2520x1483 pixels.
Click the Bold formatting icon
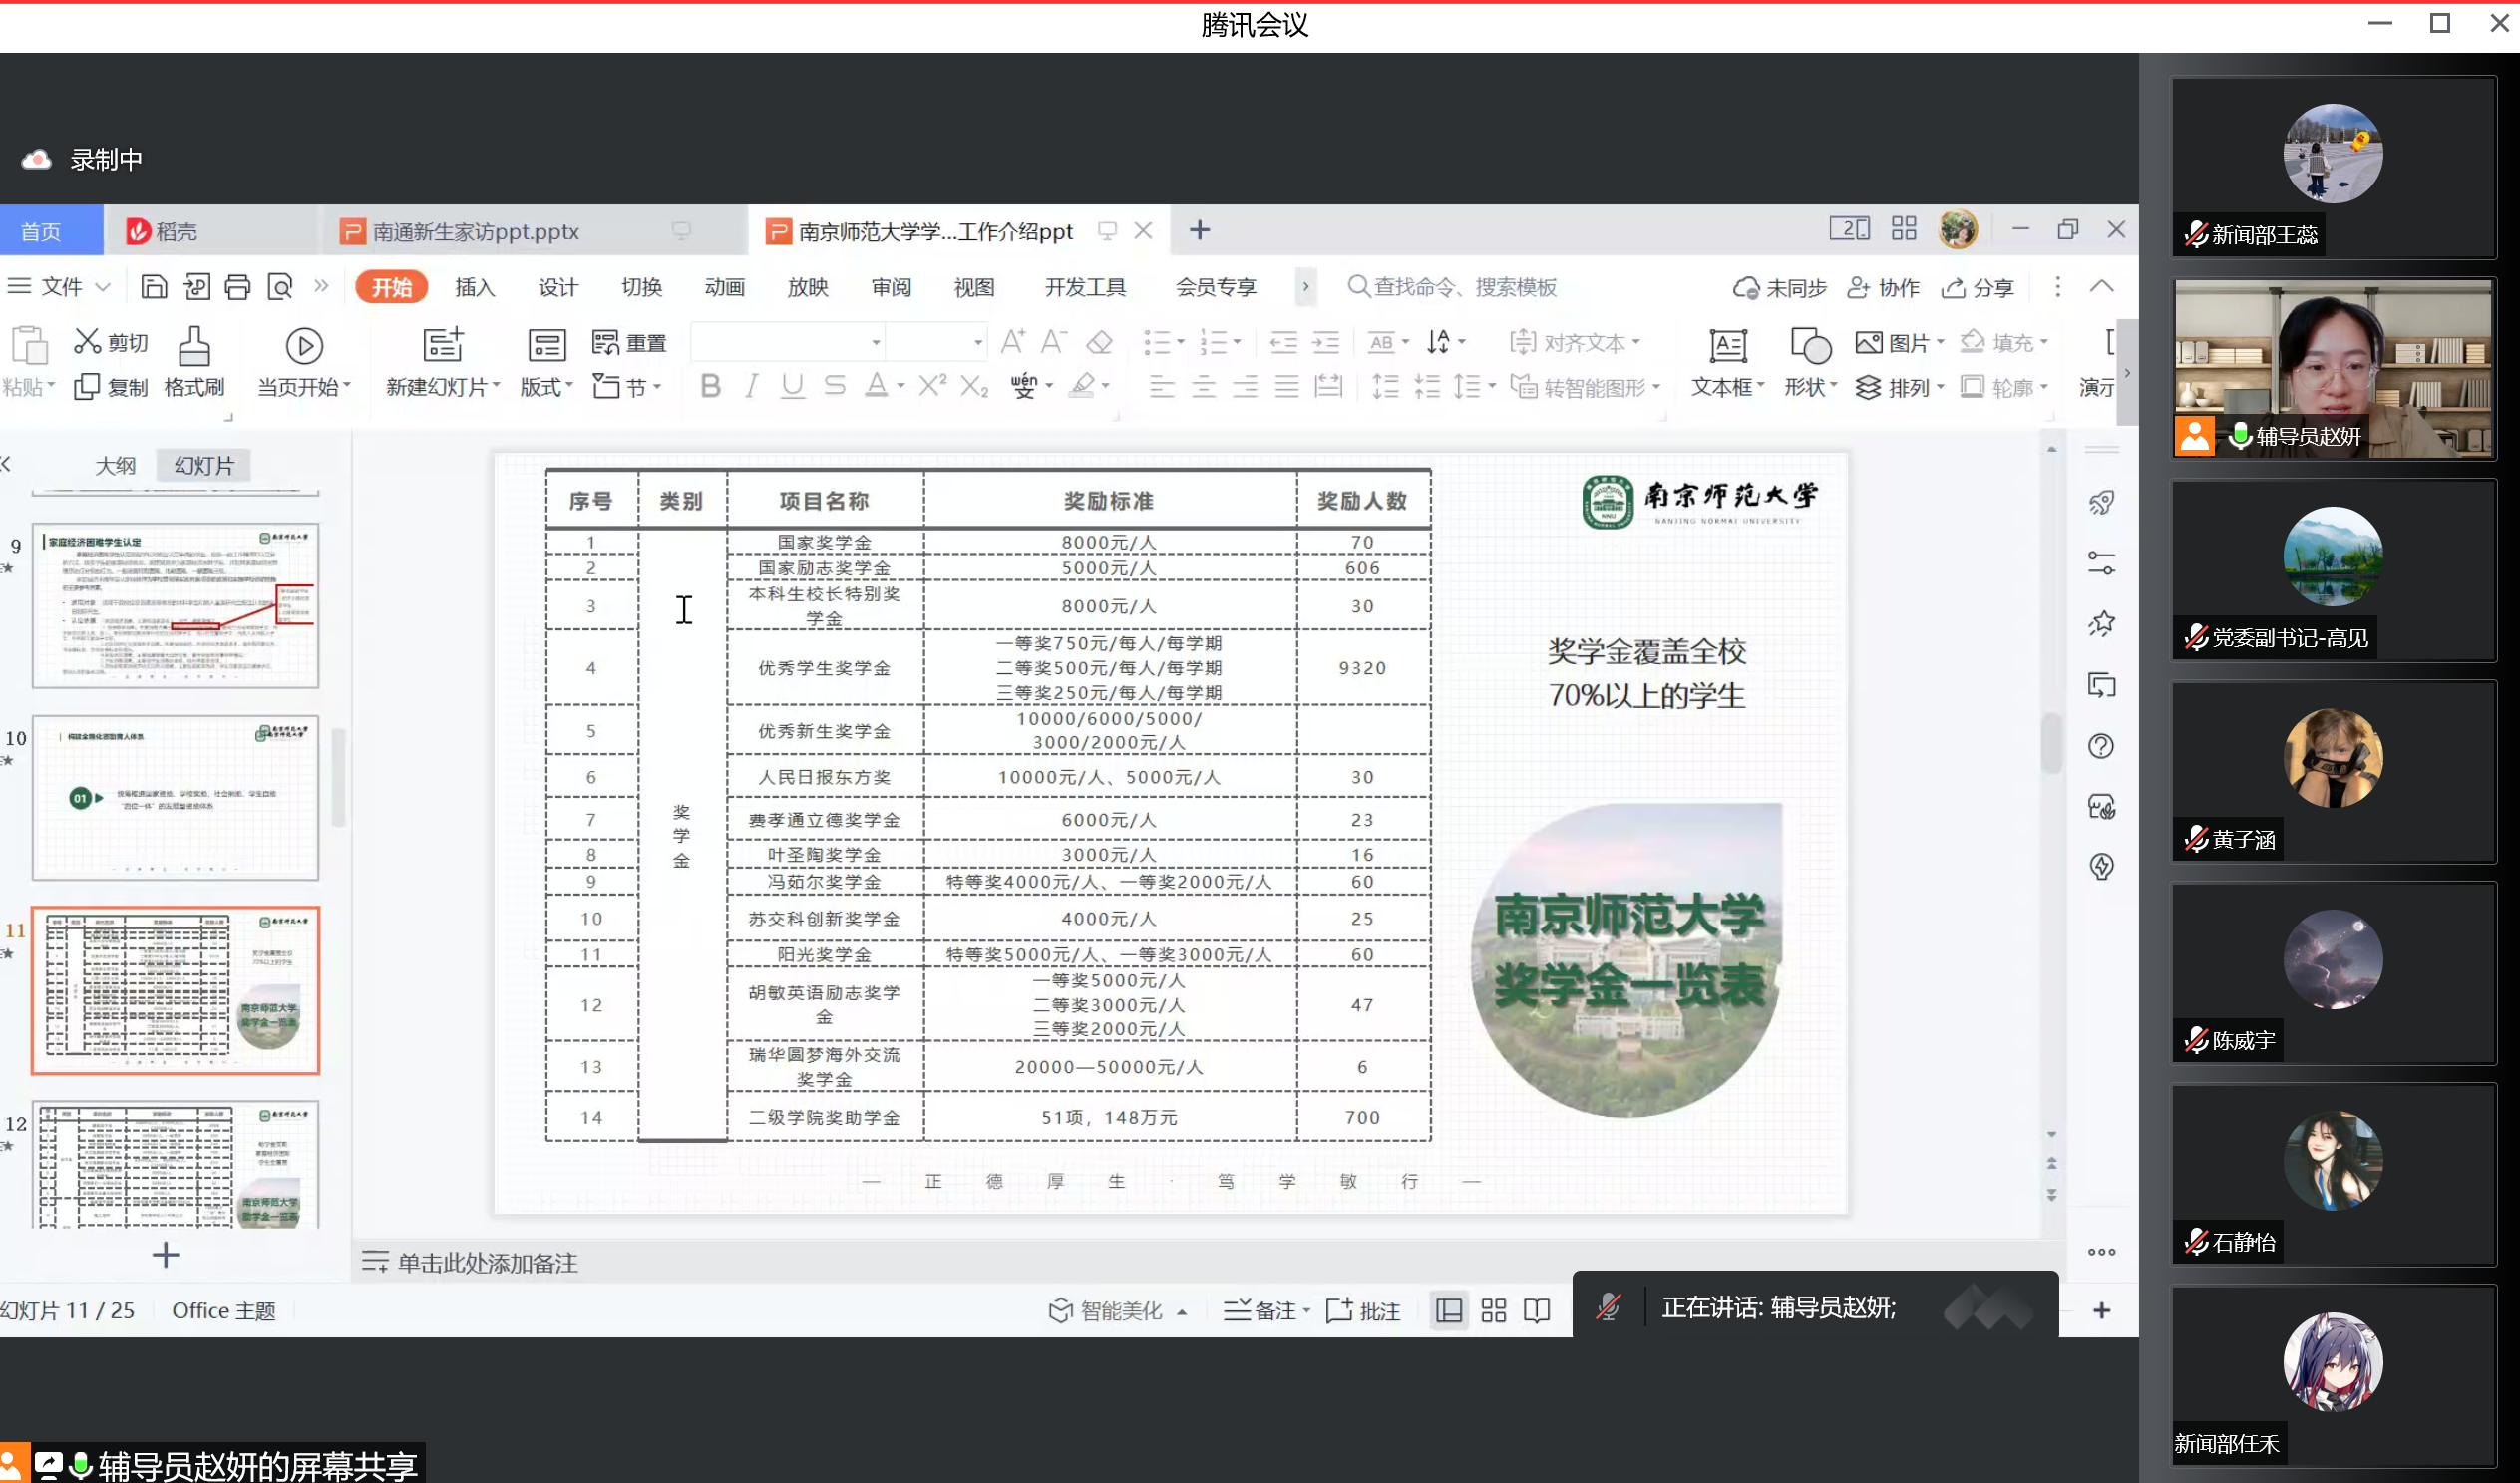coord(710,386)
